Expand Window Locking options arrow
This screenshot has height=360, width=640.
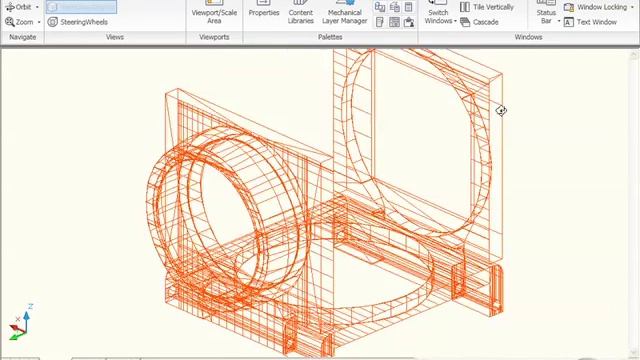633,7
